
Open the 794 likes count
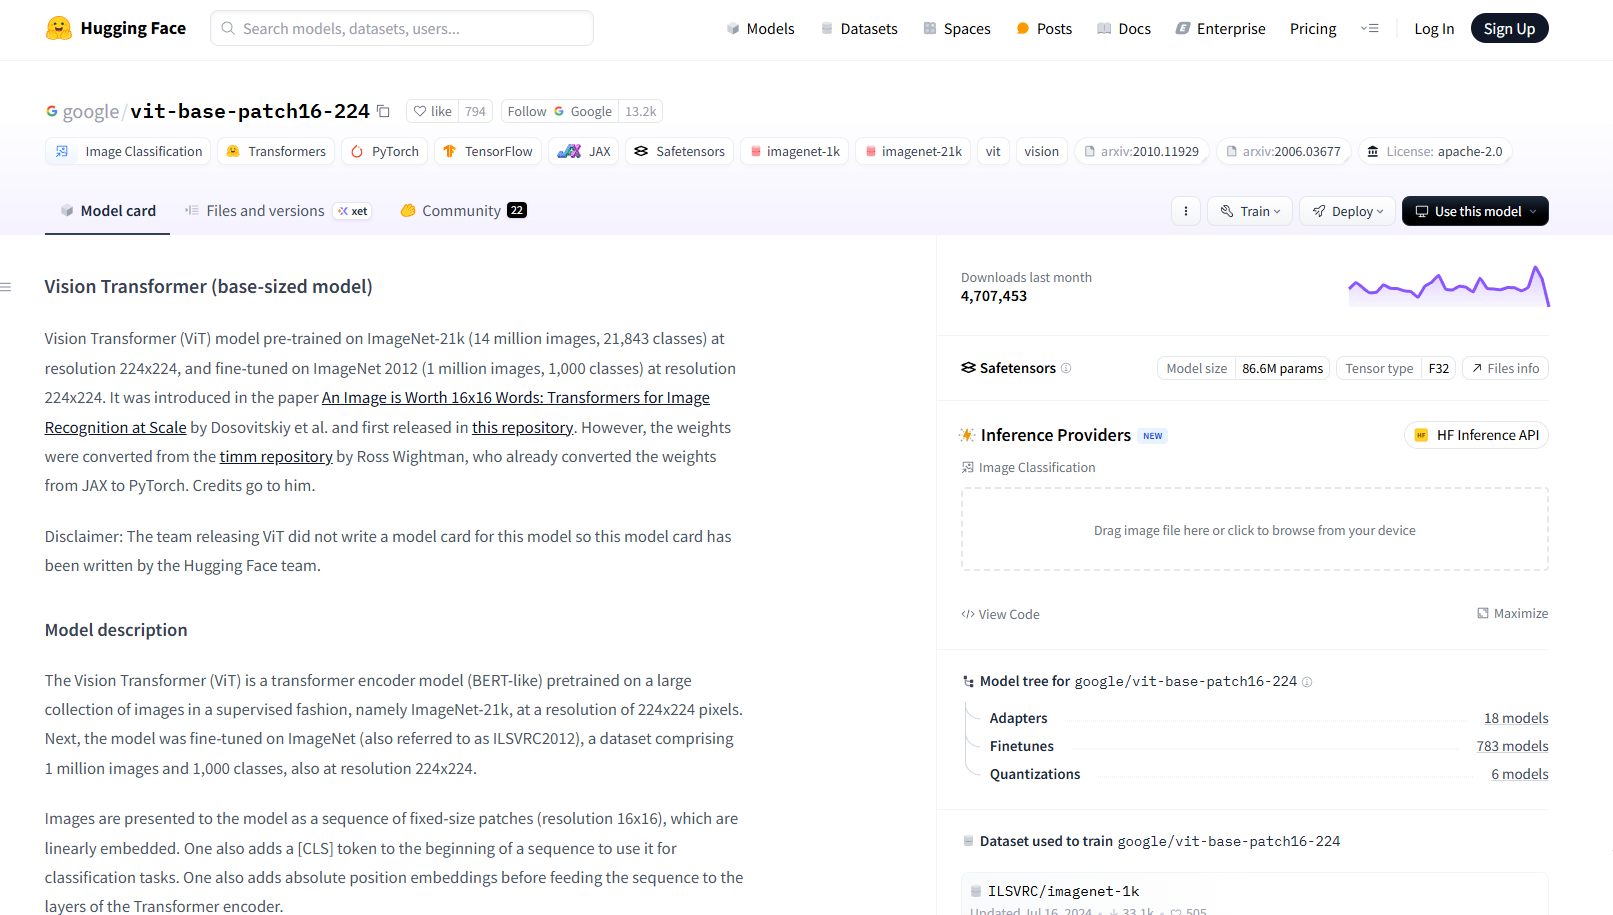pyautogui.click(x=475, y=111)
